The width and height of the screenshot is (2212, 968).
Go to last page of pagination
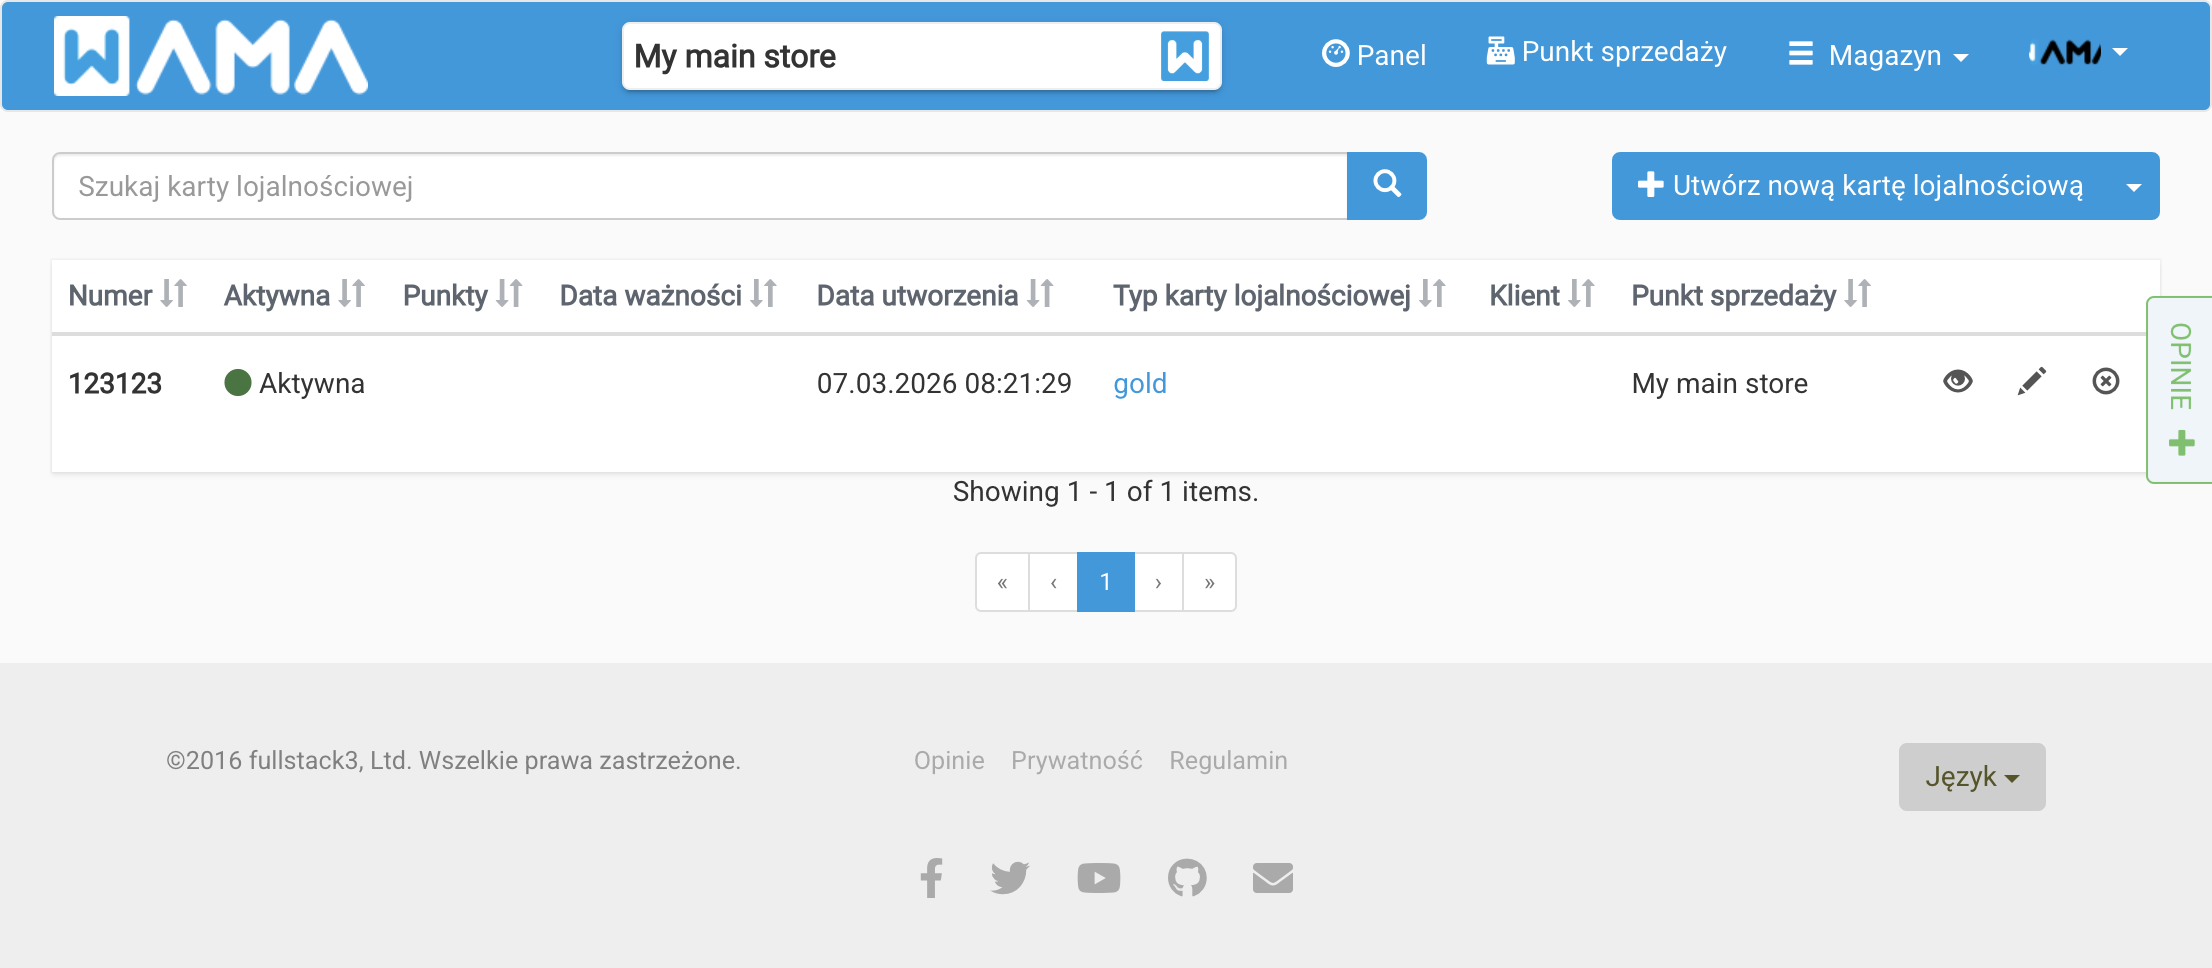click(x=1209, y=582)
